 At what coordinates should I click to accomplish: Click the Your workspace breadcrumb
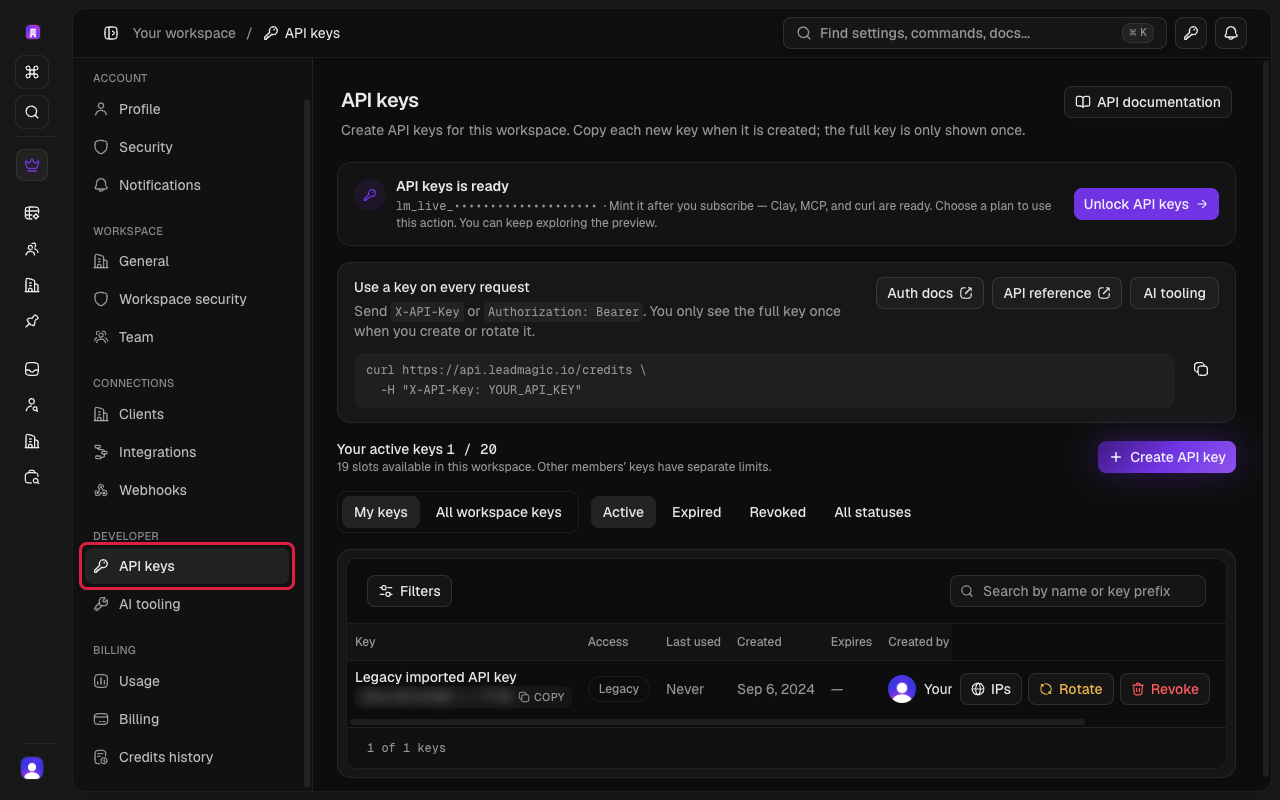point(184,33)
